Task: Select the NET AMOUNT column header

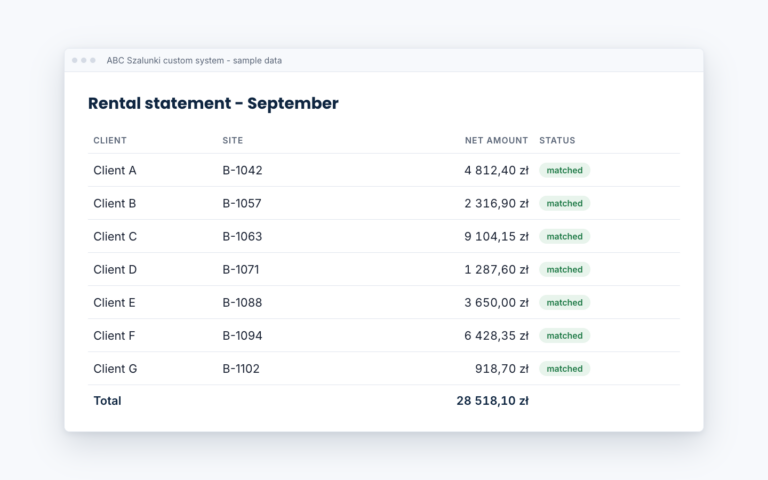Action: tap(497, 141)
